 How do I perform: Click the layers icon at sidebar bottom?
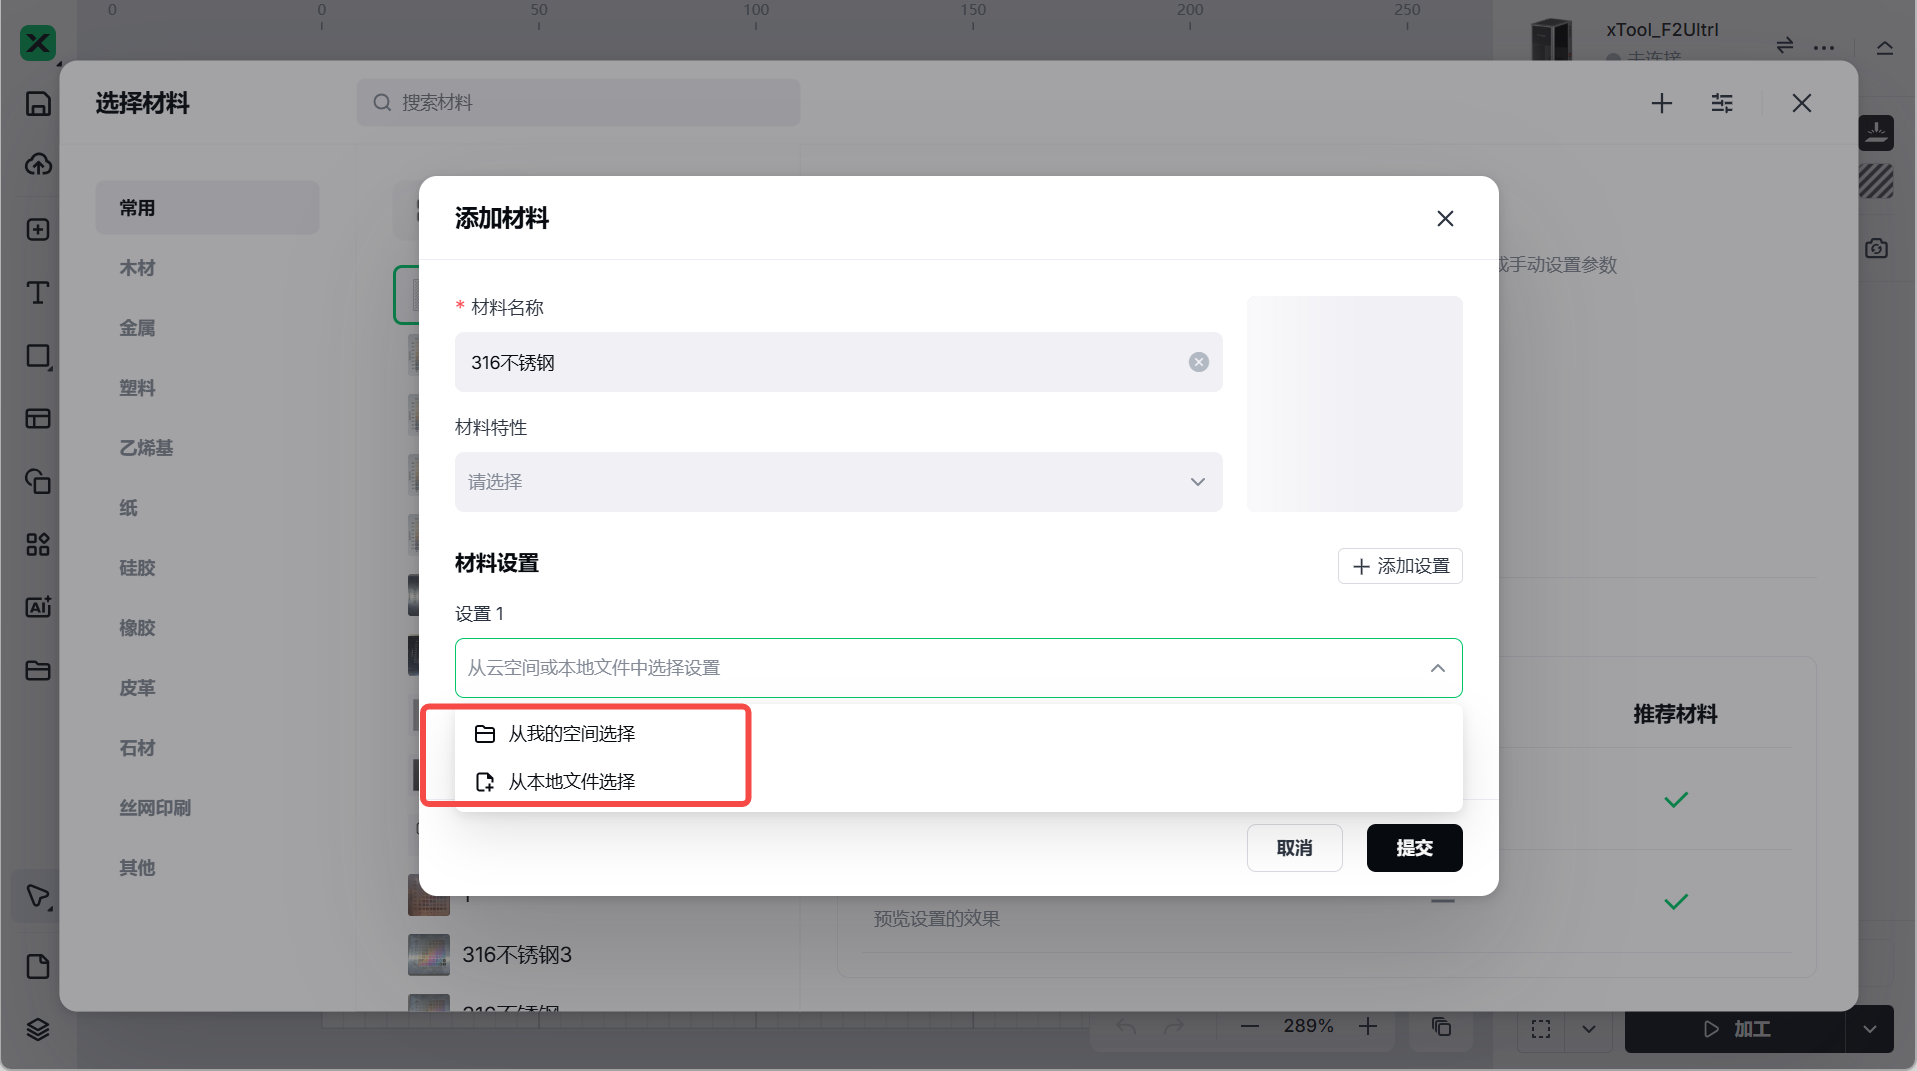coord(38,1029)
